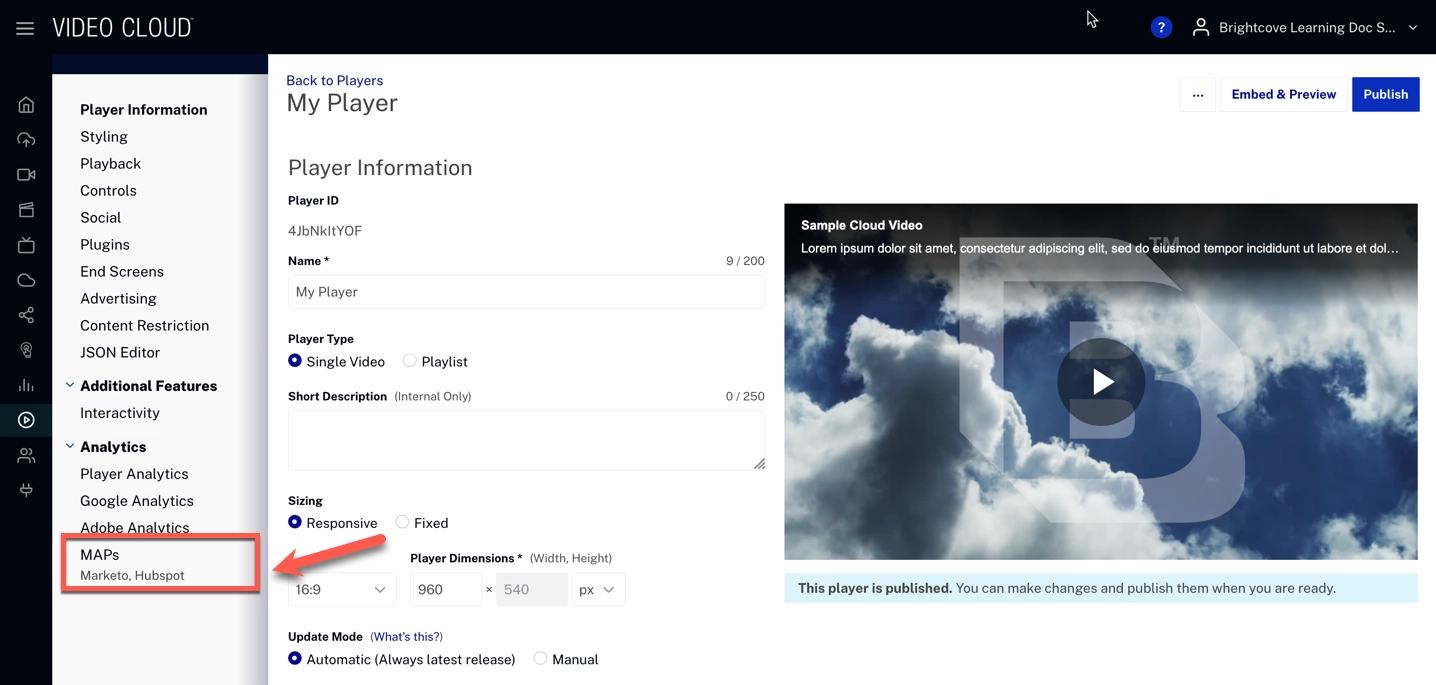Open the Media video camera icon
Viewport: 1436px width, 685px height.
coord(26,175)
